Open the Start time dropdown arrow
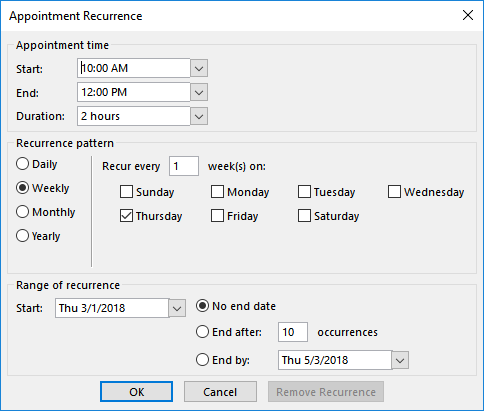484x411 pixels. click(x=199, y=68)
